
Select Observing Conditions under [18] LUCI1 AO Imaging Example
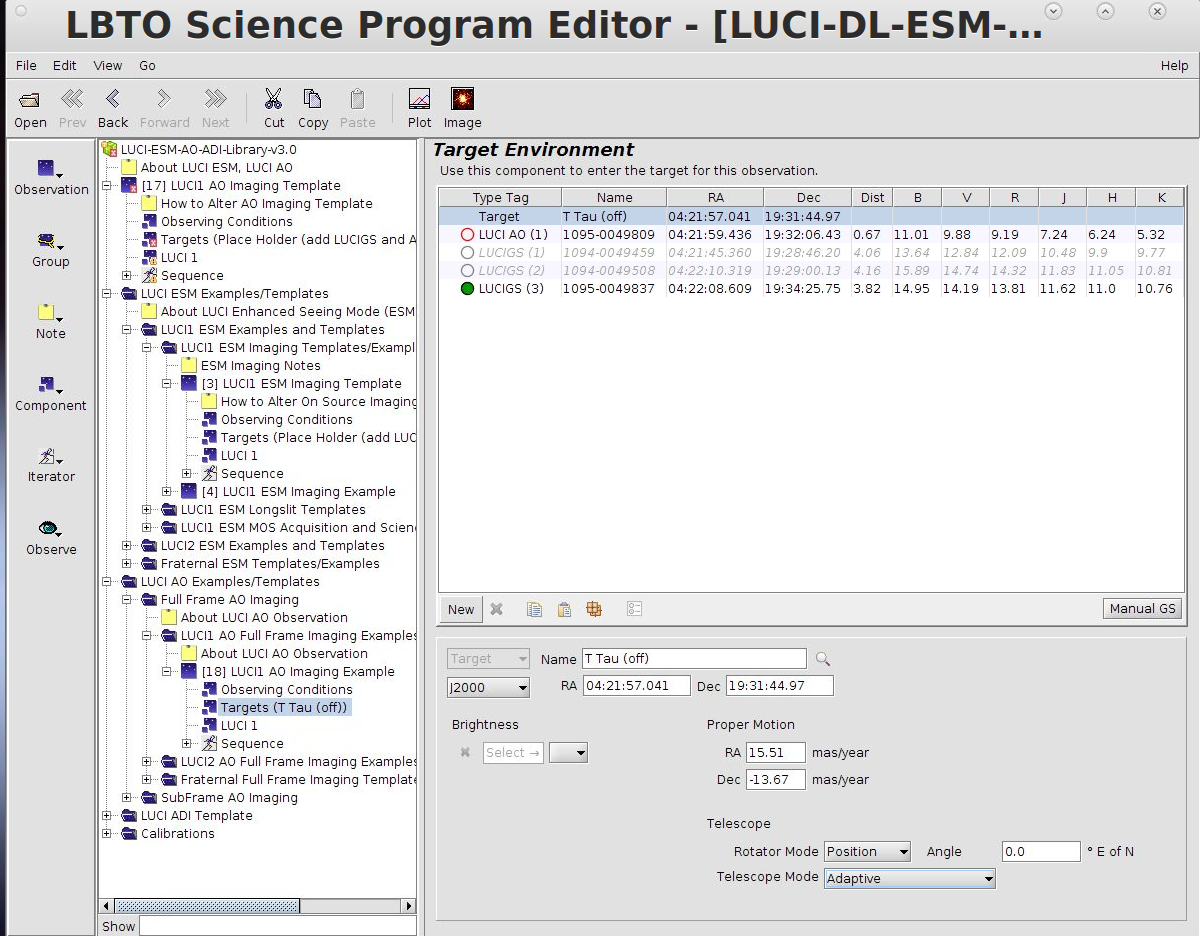pos(286,690)
